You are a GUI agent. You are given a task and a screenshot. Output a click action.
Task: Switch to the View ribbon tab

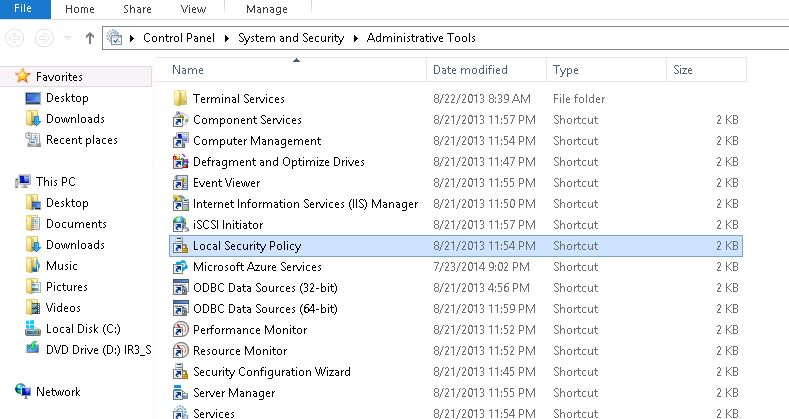193,9
